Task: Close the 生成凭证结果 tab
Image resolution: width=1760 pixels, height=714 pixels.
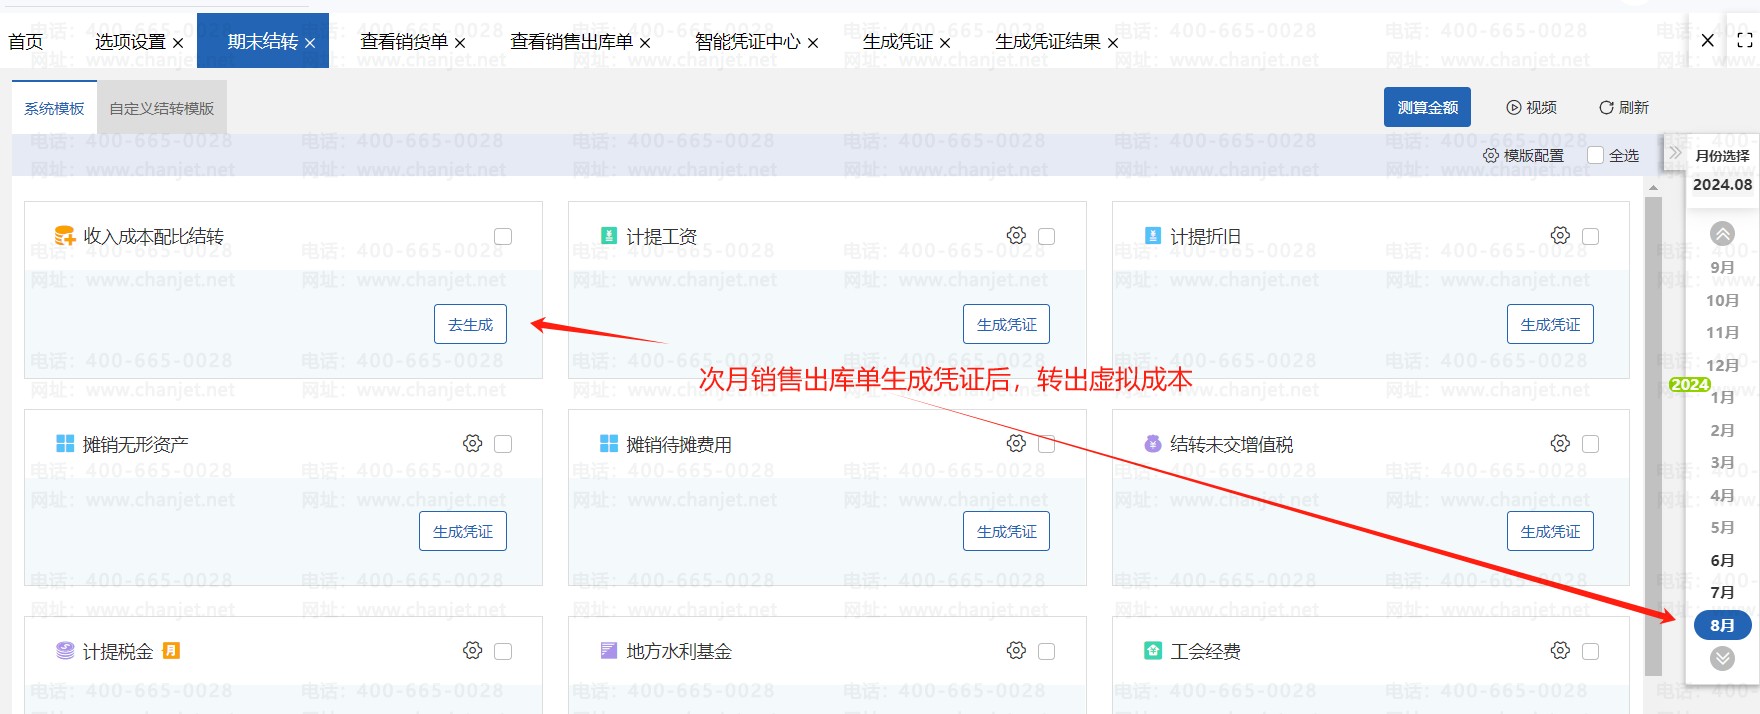Action: (1113, 43)
